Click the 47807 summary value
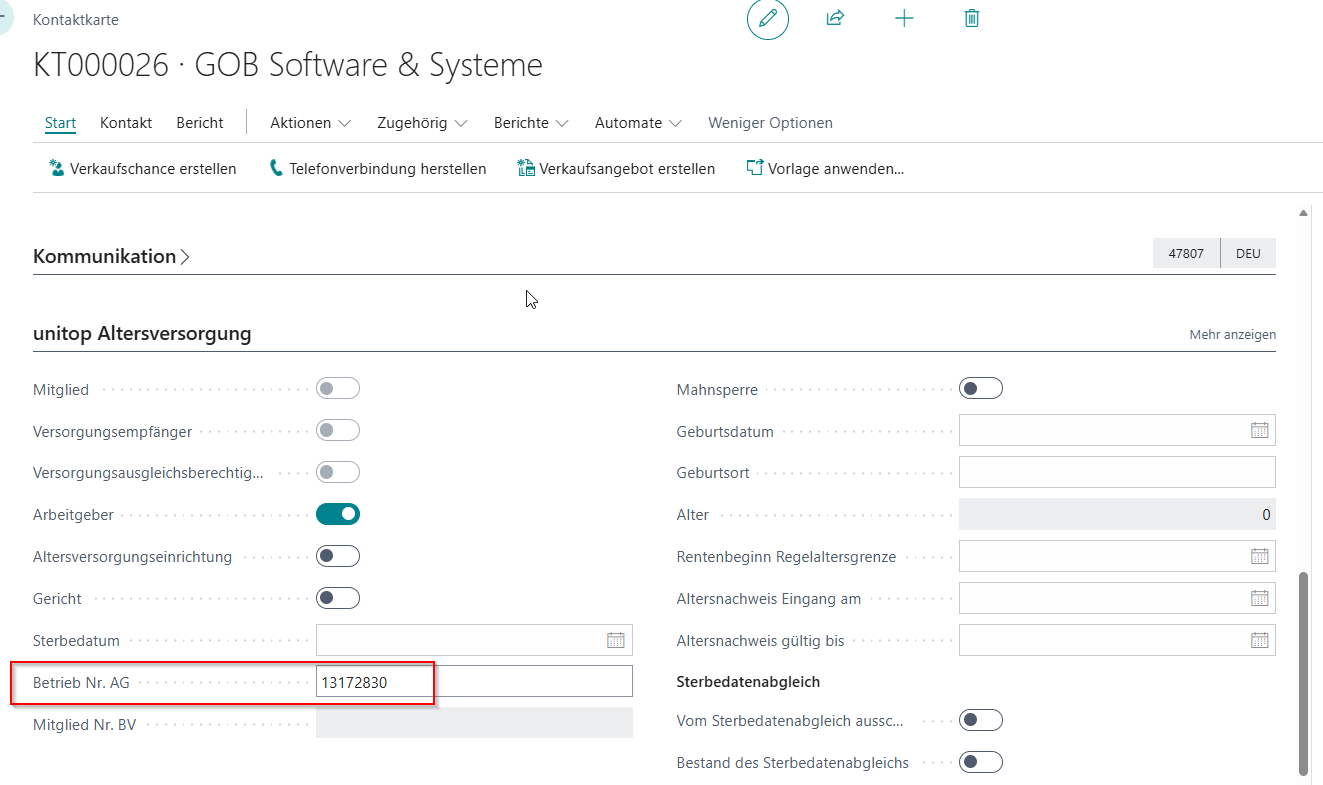This screenshot has height=785, width=1323. click(1186, 254)
